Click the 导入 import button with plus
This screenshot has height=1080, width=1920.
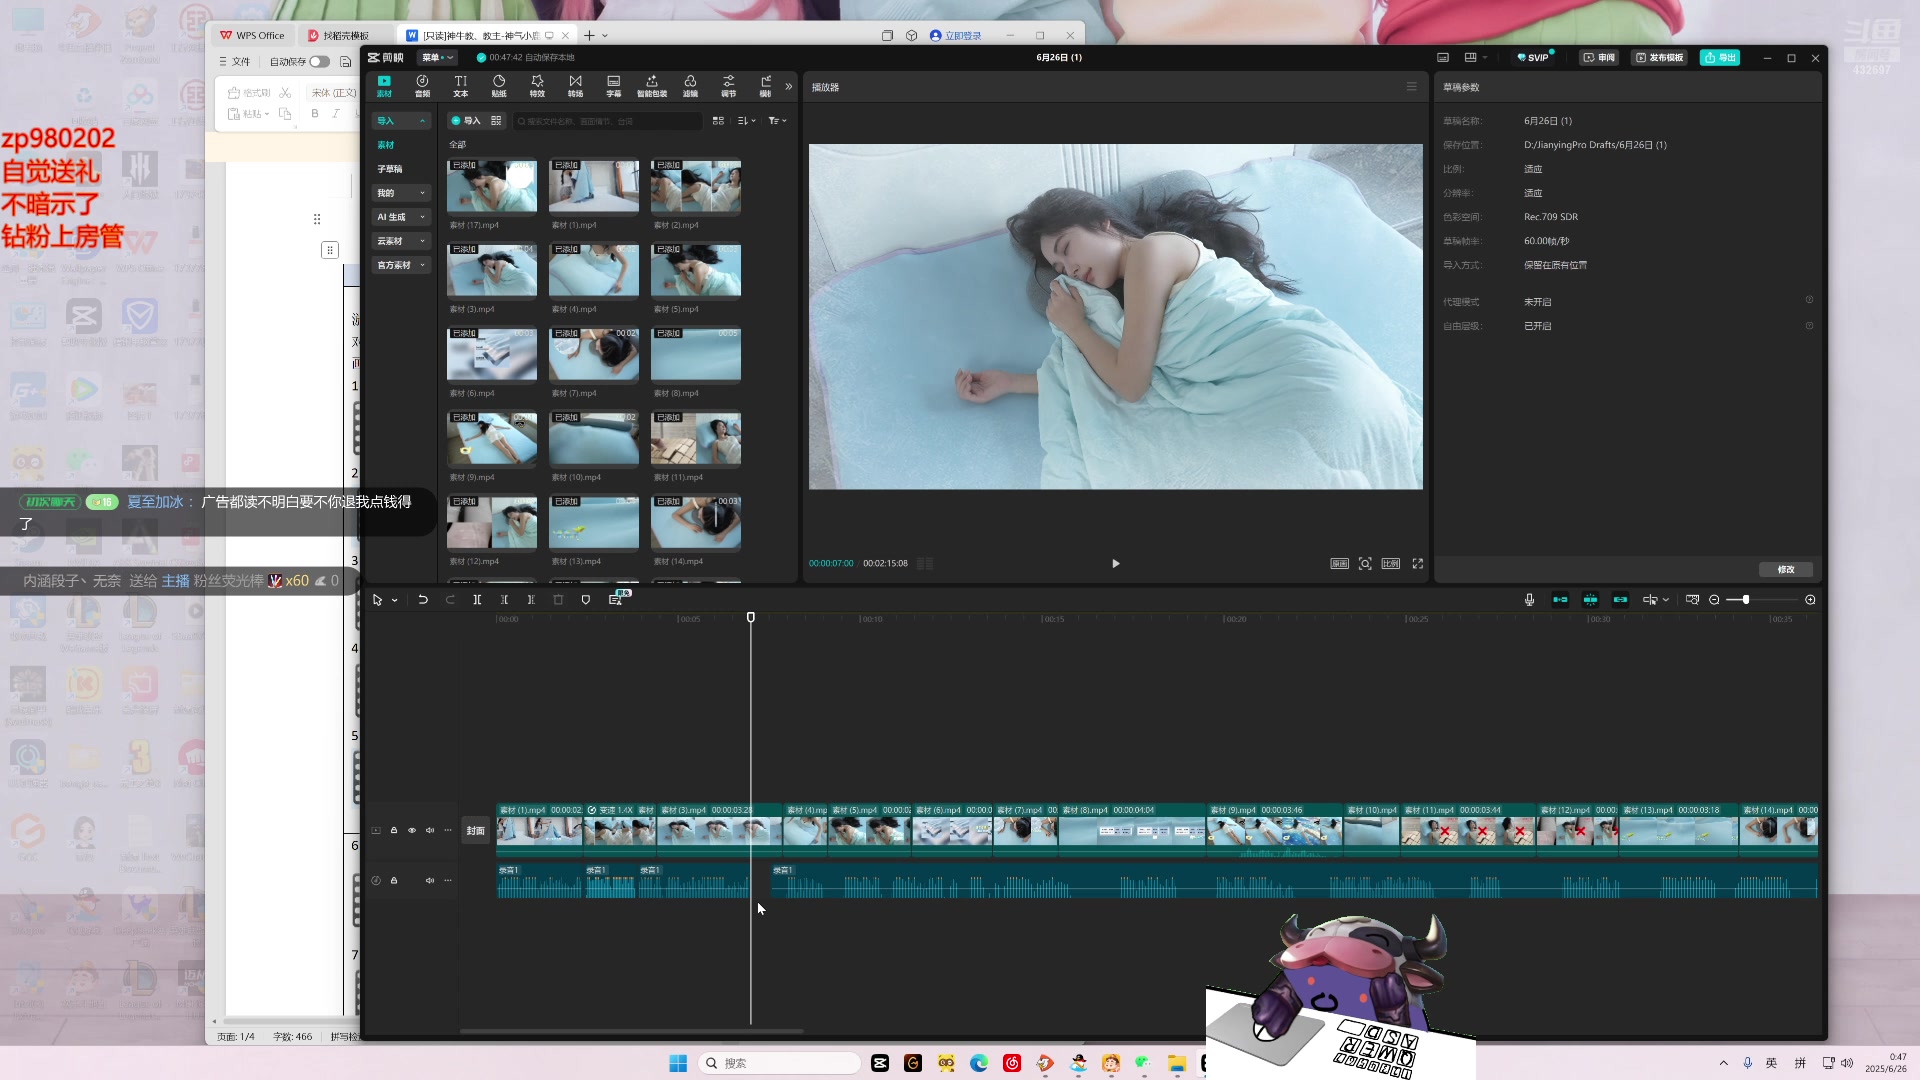(465, 121)
